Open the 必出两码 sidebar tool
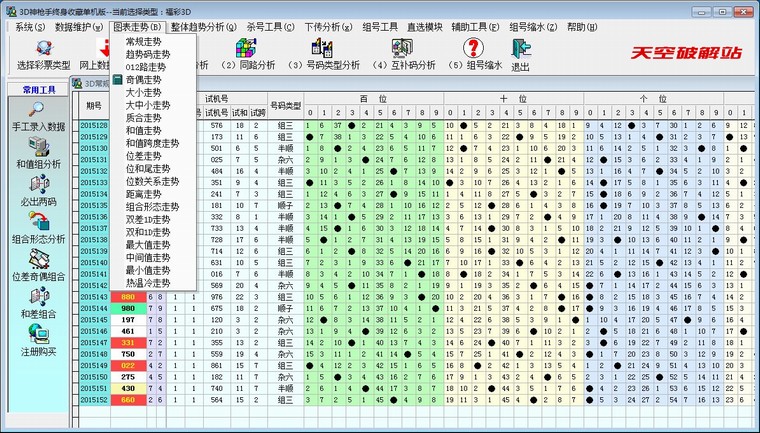760x433 pixels. tap(38, 190)
